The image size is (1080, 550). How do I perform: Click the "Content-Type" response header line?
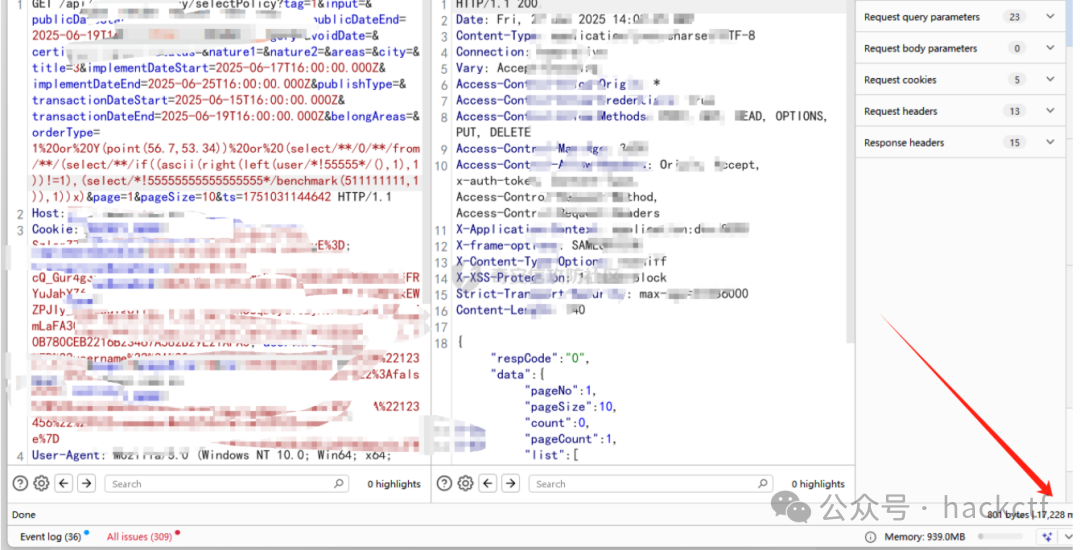[x=605, y=36]
